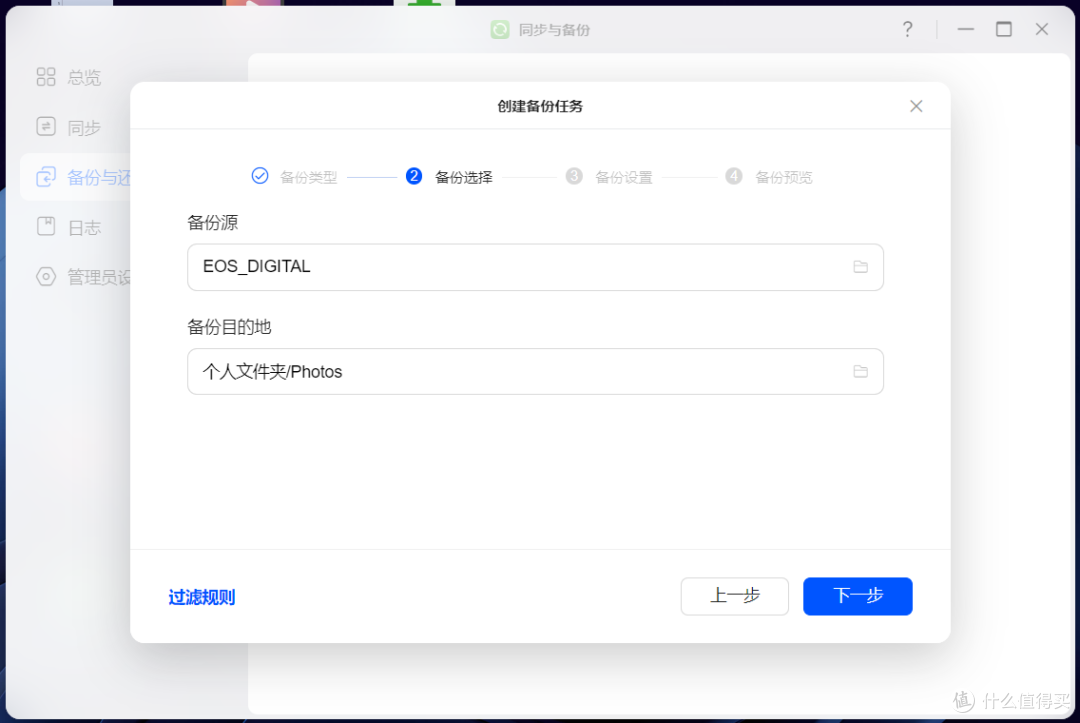Open folder browser for backup source EOS_DIGITAL

tap(860, 266)
